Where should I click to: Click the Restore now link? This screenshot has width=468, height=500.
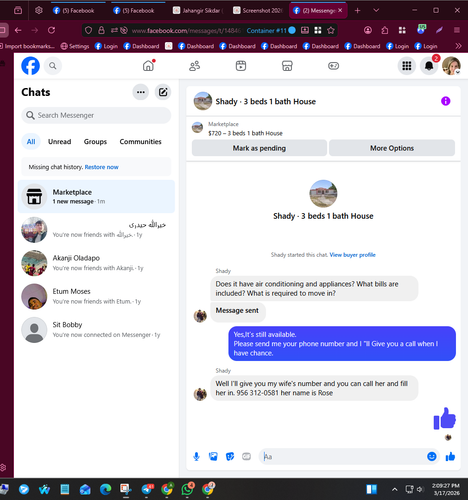[x=102, y=167]
